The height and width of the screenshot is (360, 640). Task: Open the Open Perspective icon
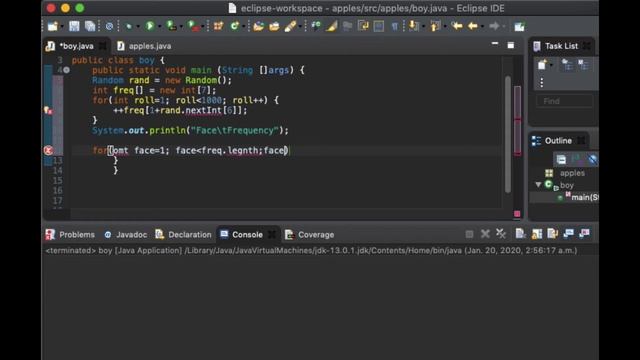click(519, 27)
